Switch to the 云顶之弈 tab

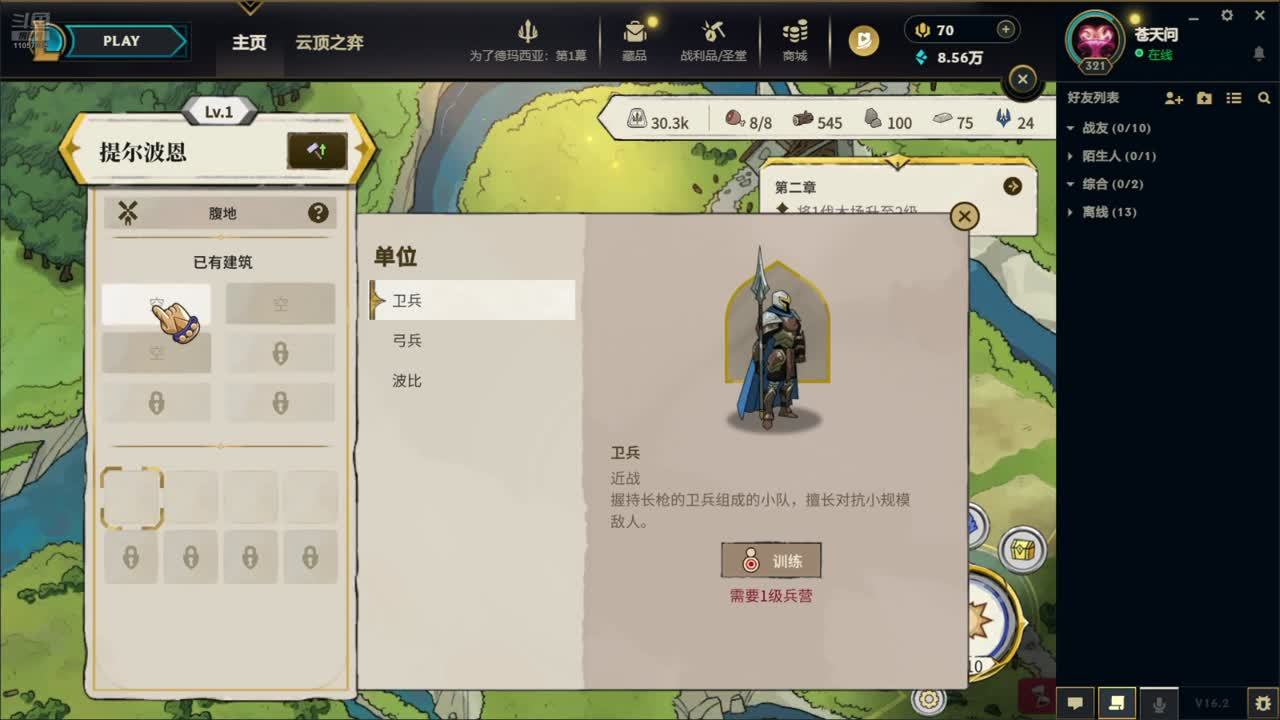329,43
